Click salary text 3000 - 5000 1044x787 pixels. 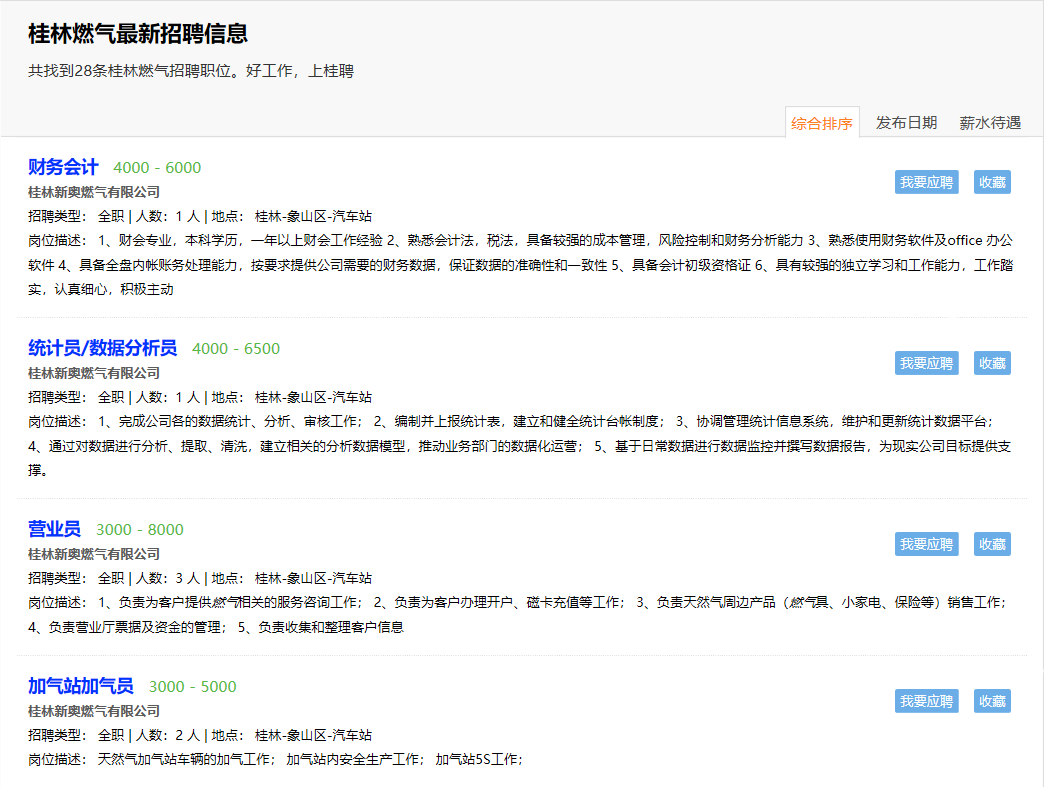192,686
